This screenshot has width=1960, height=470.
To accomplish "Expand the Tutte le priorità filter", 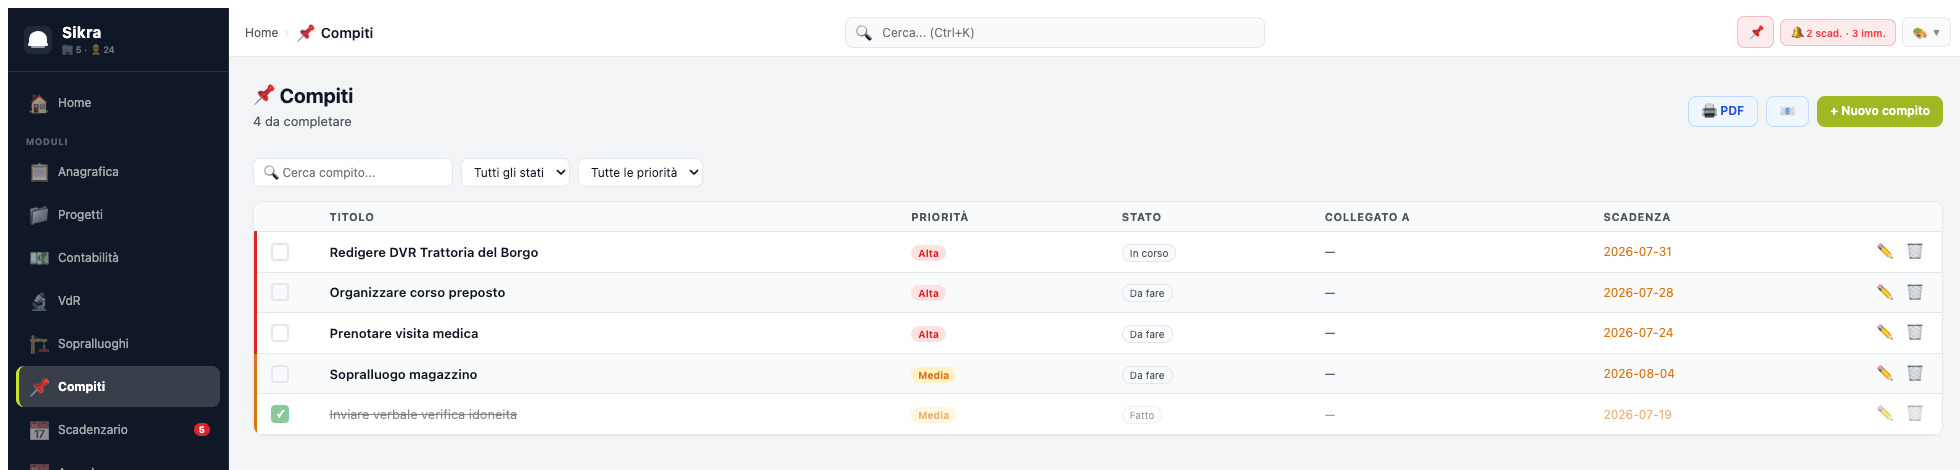I will [640, 173].
